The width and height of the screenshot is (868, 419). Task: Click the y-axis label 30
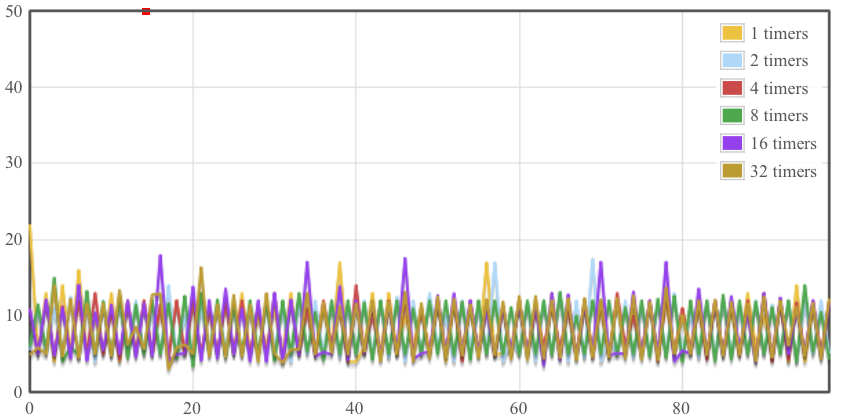click(x=13, y=163)
